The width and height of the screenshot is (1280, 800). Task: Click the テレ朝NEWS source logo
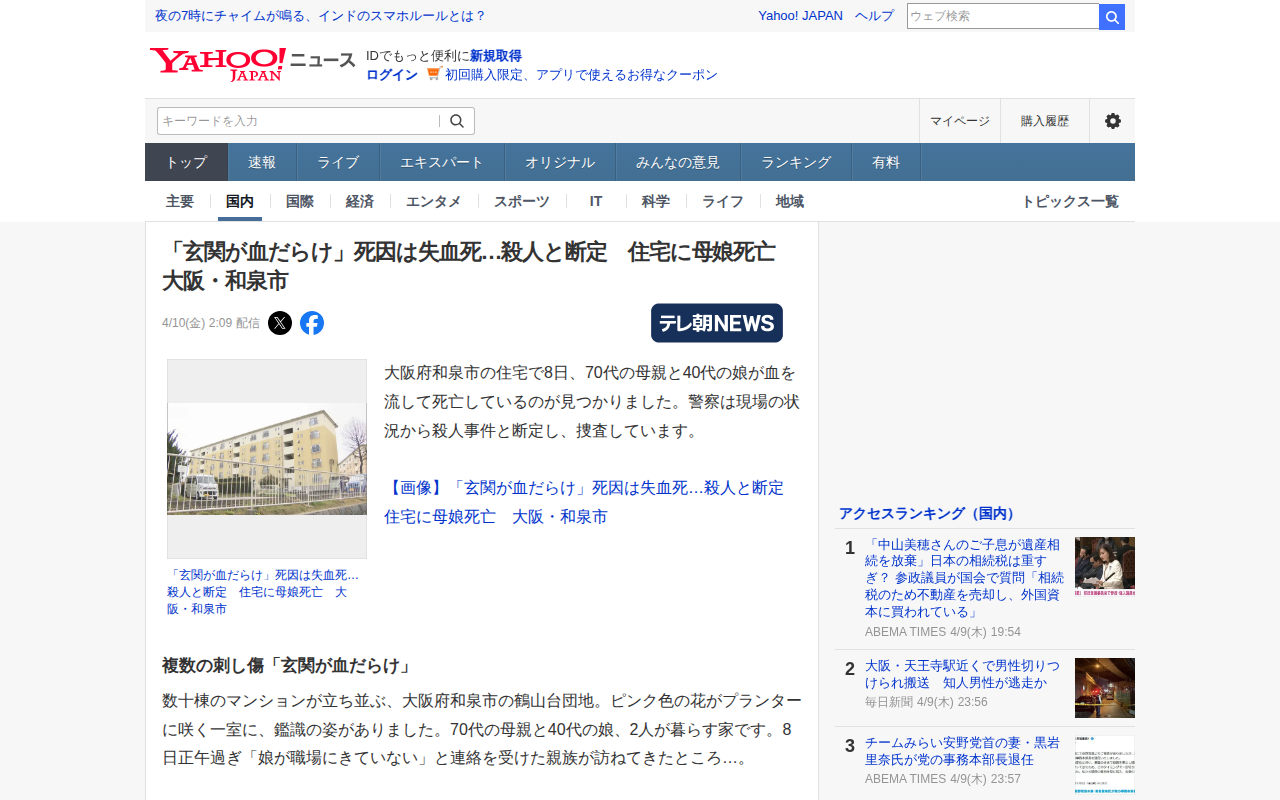pyautogui.click(x=716, y=323)
